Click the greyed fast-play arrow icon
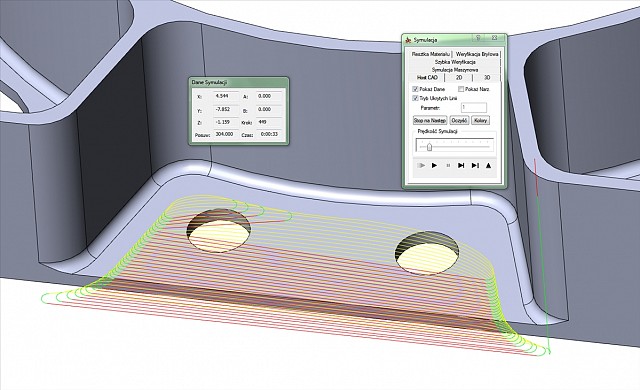Image resolution: width=640 pixels, height=390 pixels. [422, 166]
